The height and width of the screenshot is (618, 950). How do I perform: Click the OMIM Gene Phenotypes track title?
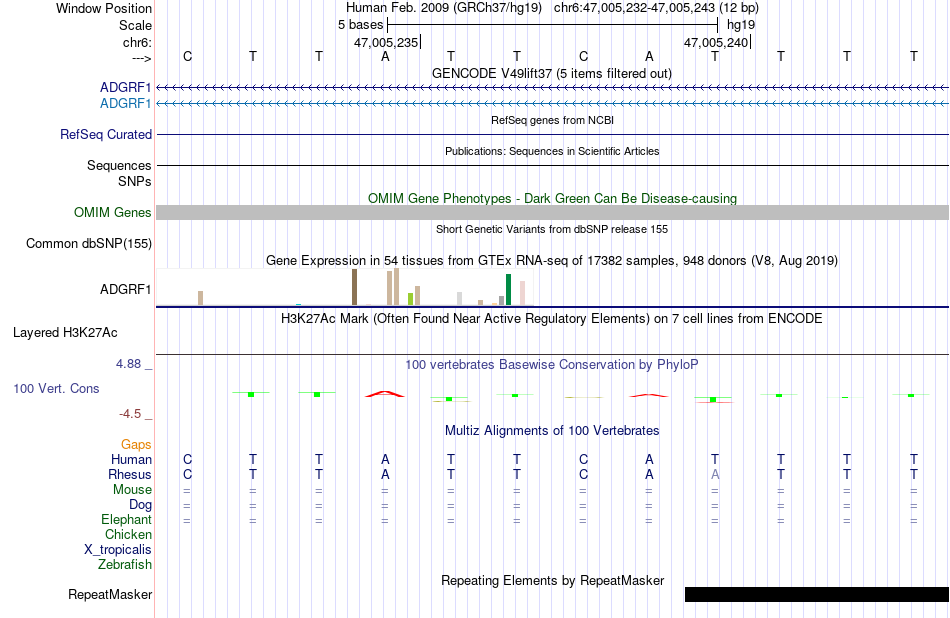pos(553,198)
